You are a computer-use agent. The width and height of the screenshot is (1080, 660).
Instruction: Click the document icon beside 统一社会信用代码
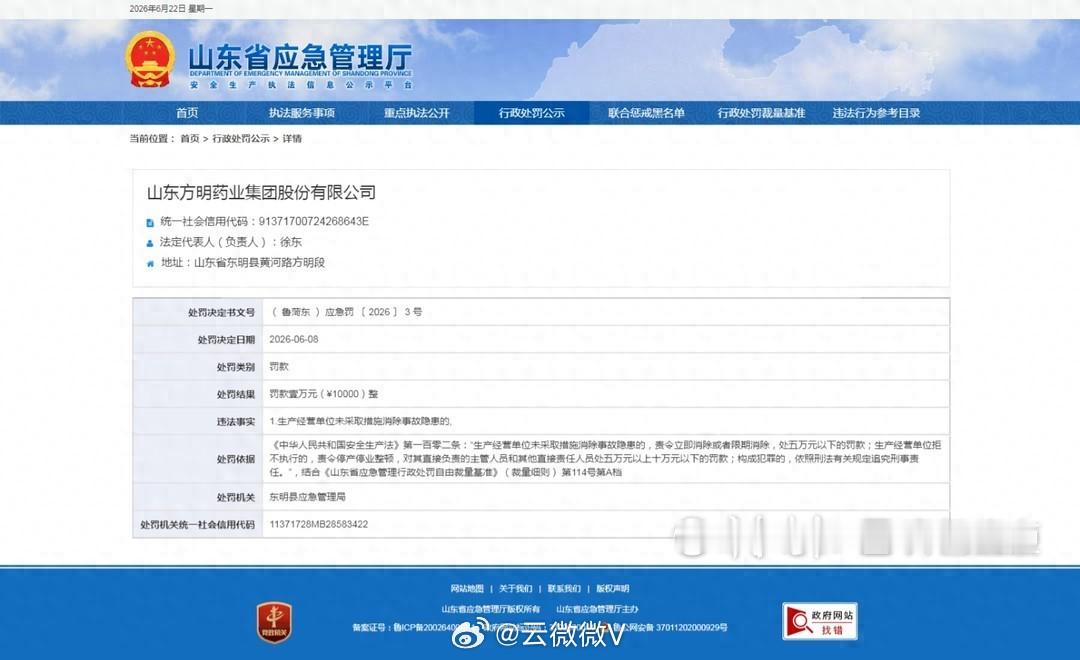(150, 223)
